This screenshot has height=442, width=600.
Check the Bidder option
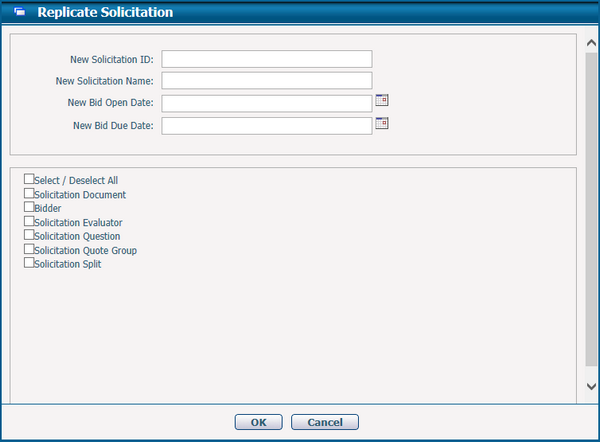pyautogui.click(x=29, y=207)
